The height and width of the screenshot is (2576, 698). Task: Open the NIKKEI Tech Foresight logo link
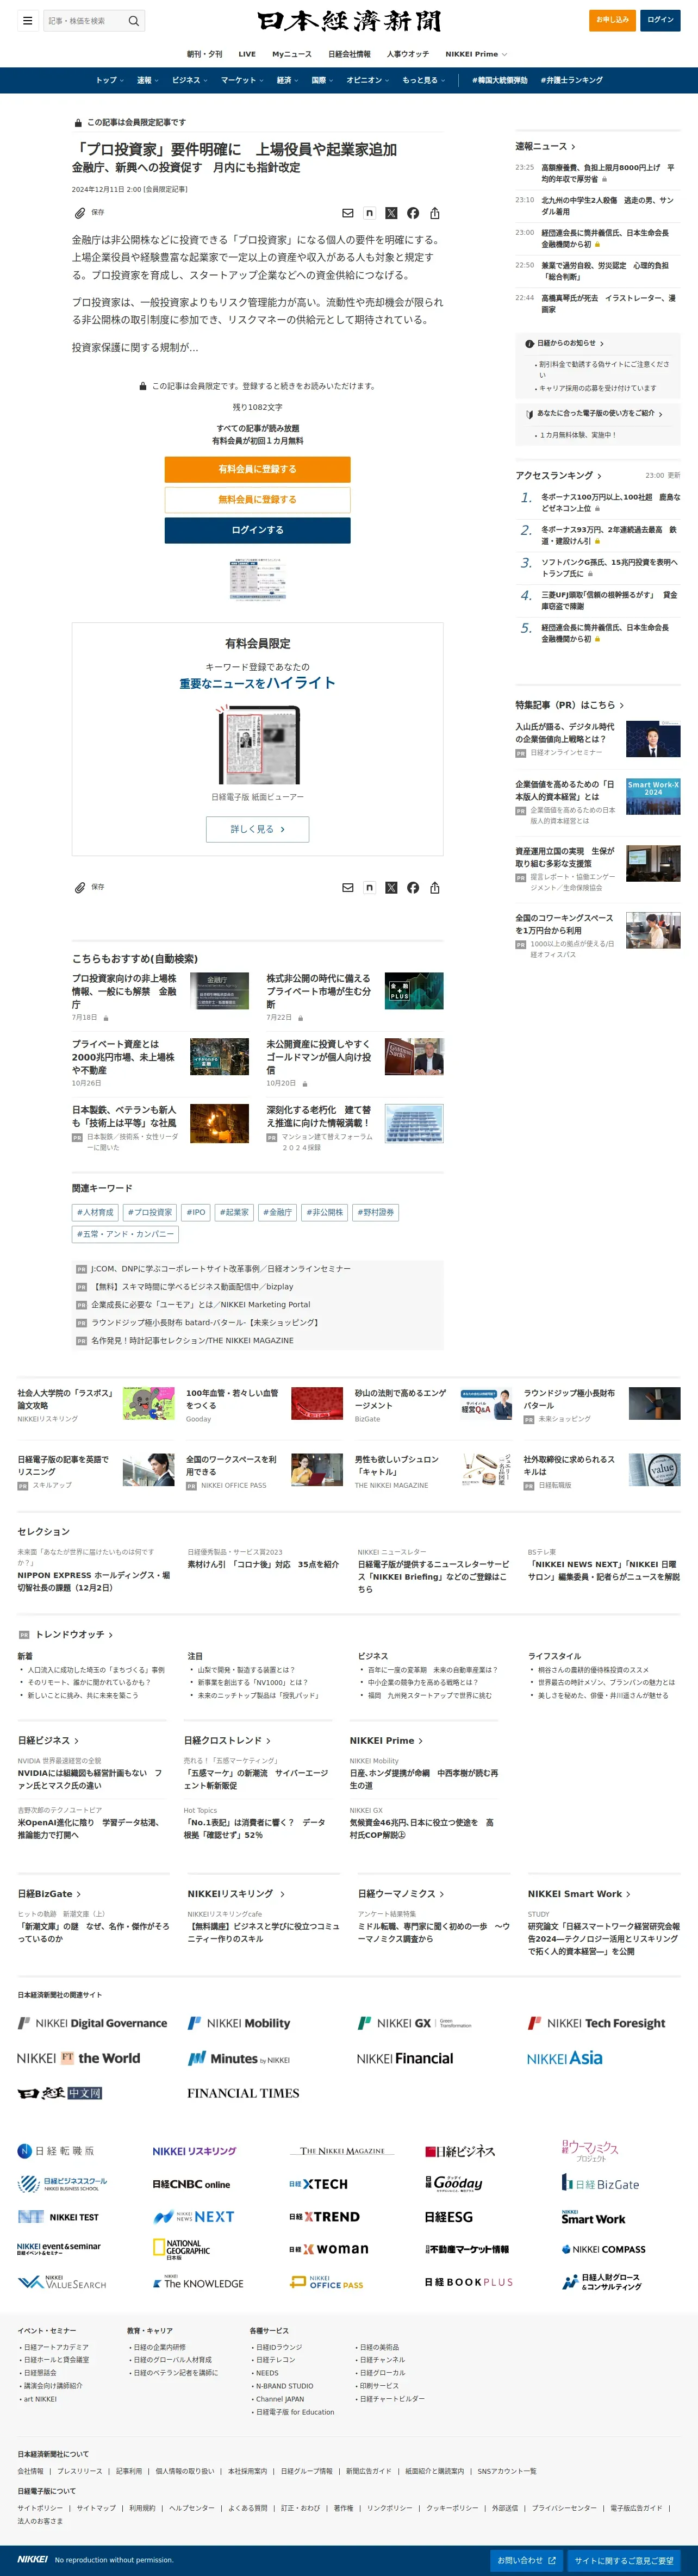(596, 2023)
